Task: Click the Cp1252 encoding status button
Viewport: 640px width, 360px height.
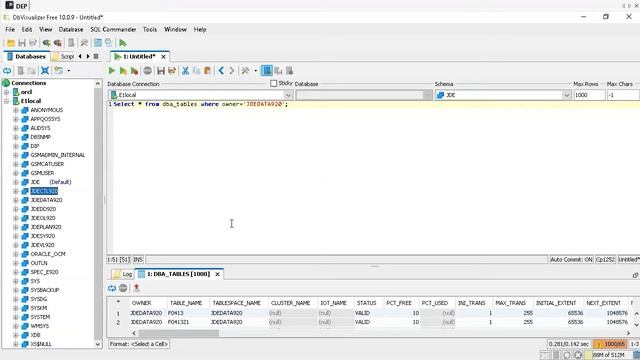Action: point(605,260)
